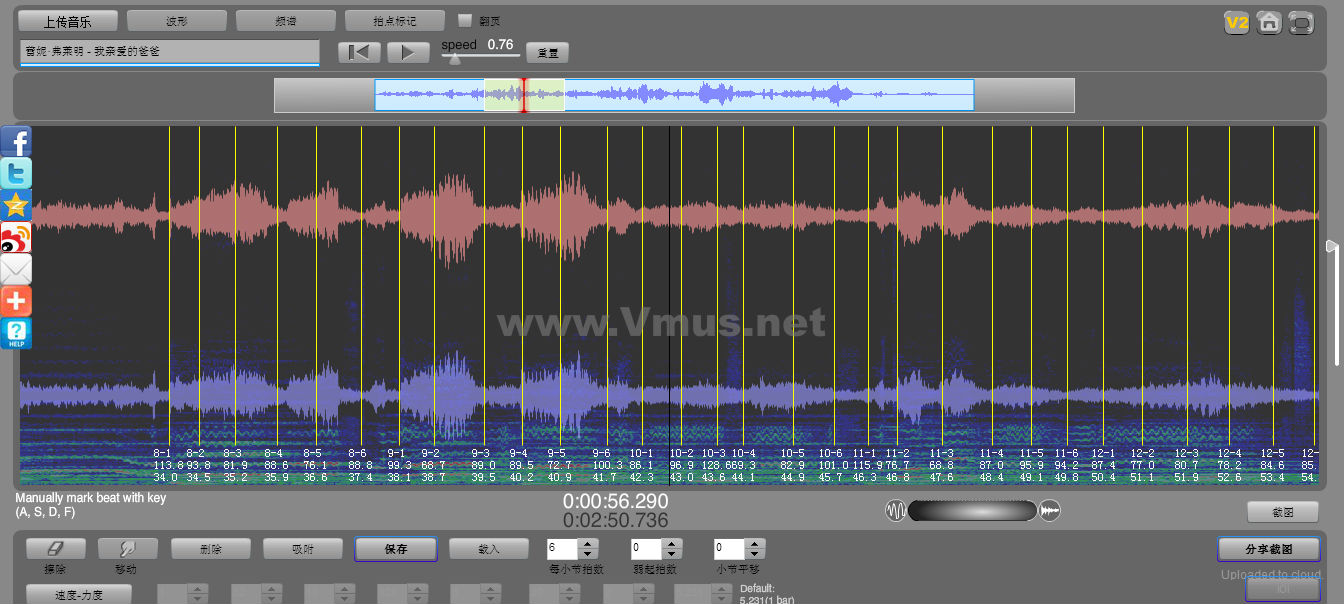The width and height of the screenshot is (1344, 604).
Task: Click the Weibo share icon
Action: pyautogui.click(x=16, y=238)
